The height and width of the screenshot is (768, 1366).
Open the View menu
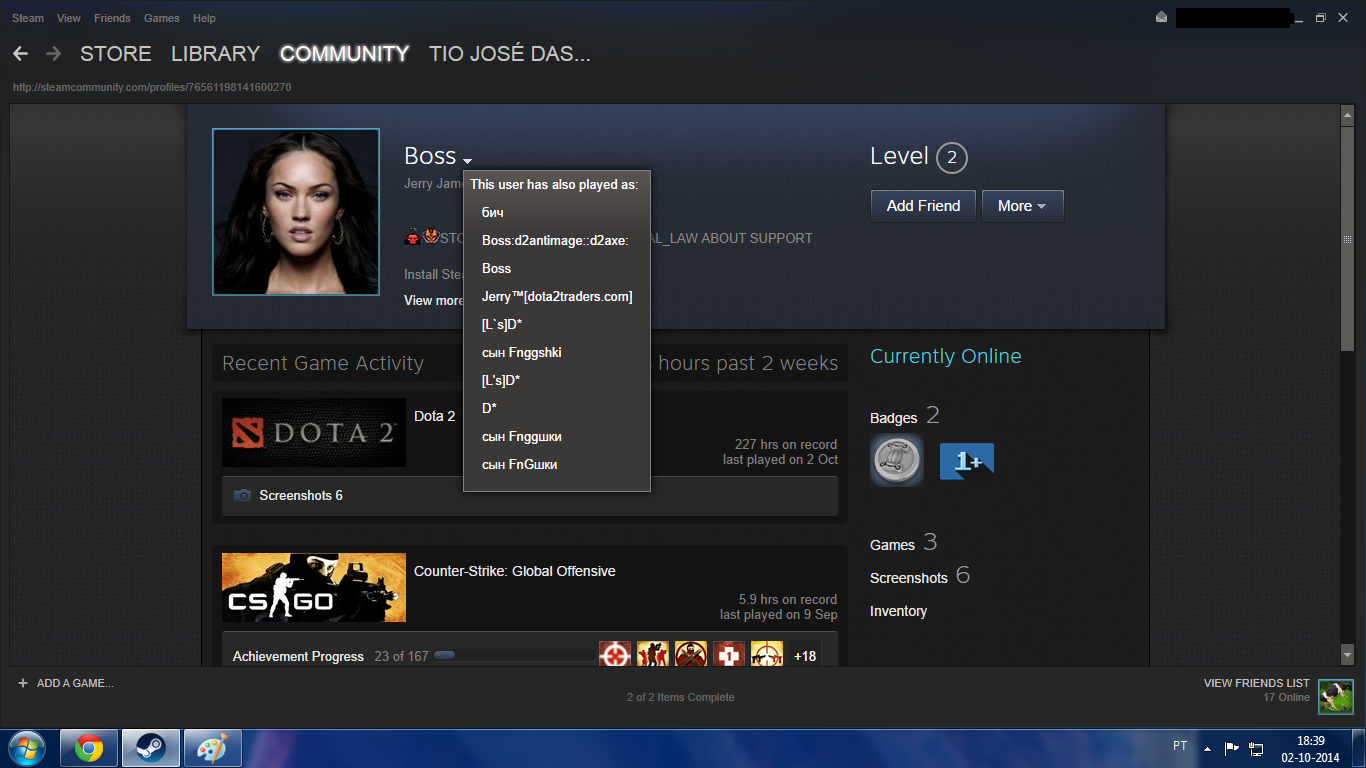69,18
